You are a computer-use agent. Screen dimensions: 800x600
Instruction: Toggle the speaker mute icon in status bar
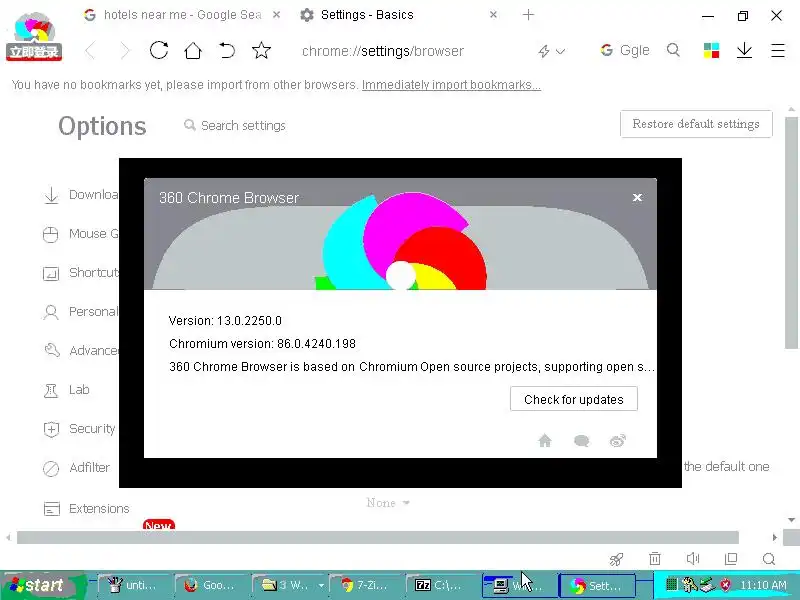pyautogui.click(x=693, y=559)
